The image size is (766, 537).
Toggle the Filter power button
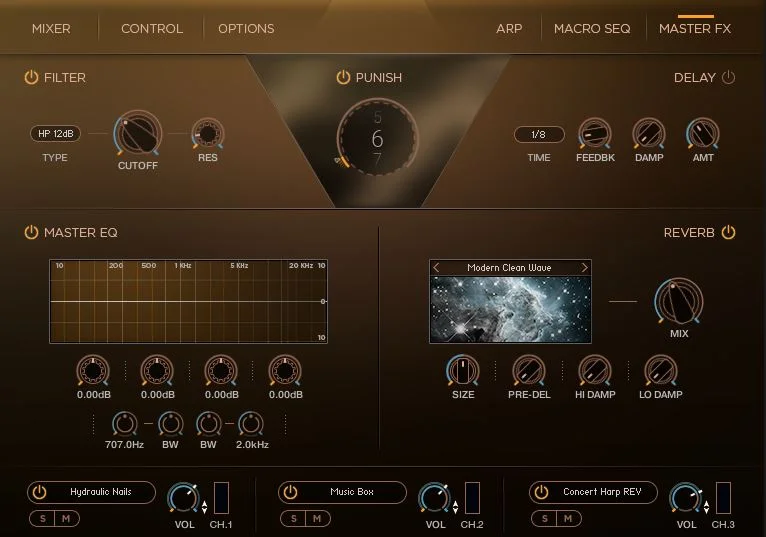pyautogui.click(x=31, y=77)
